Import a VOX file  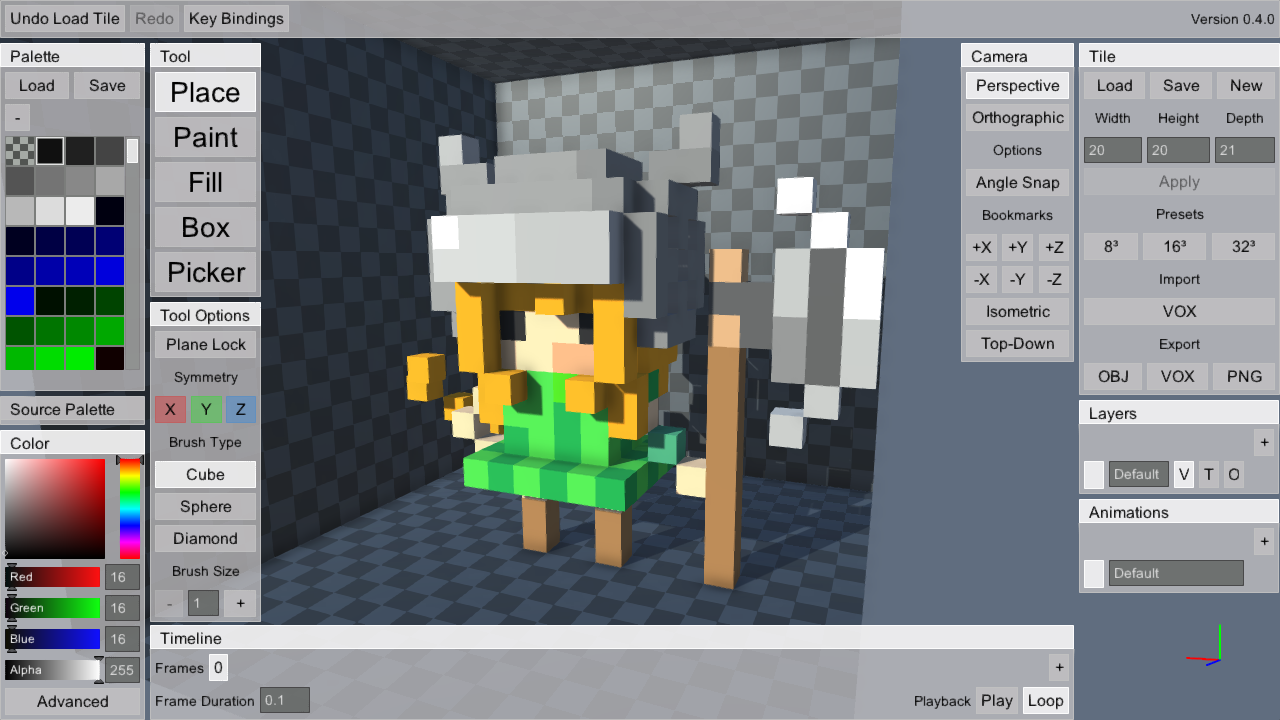(x=1179, y=311)
